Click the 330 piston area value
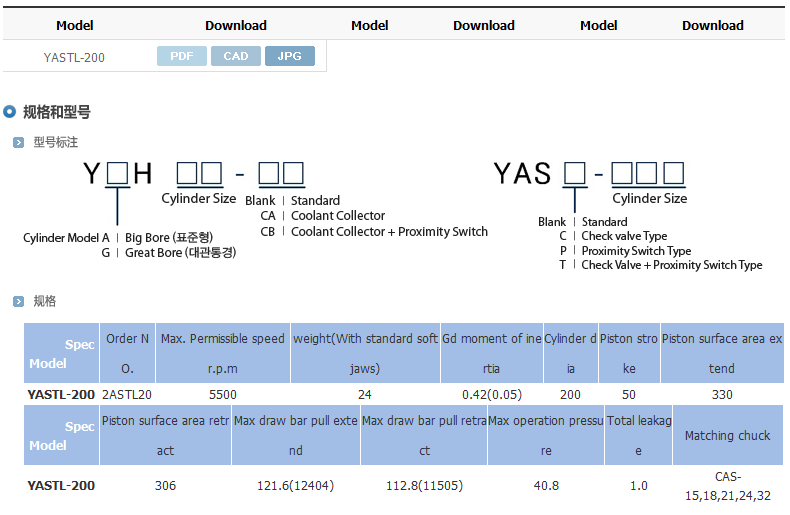Screen dimensions: 790x515 point(722,395)
